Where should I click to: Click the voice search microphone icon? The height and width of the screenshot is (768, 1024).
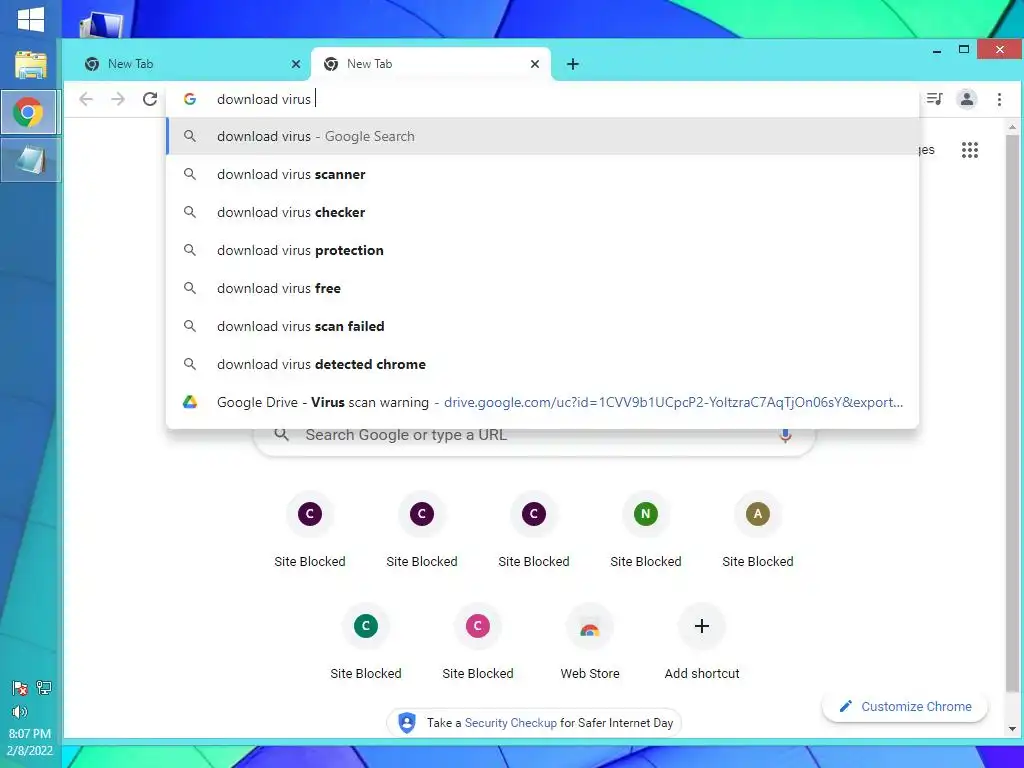[786, 436]
